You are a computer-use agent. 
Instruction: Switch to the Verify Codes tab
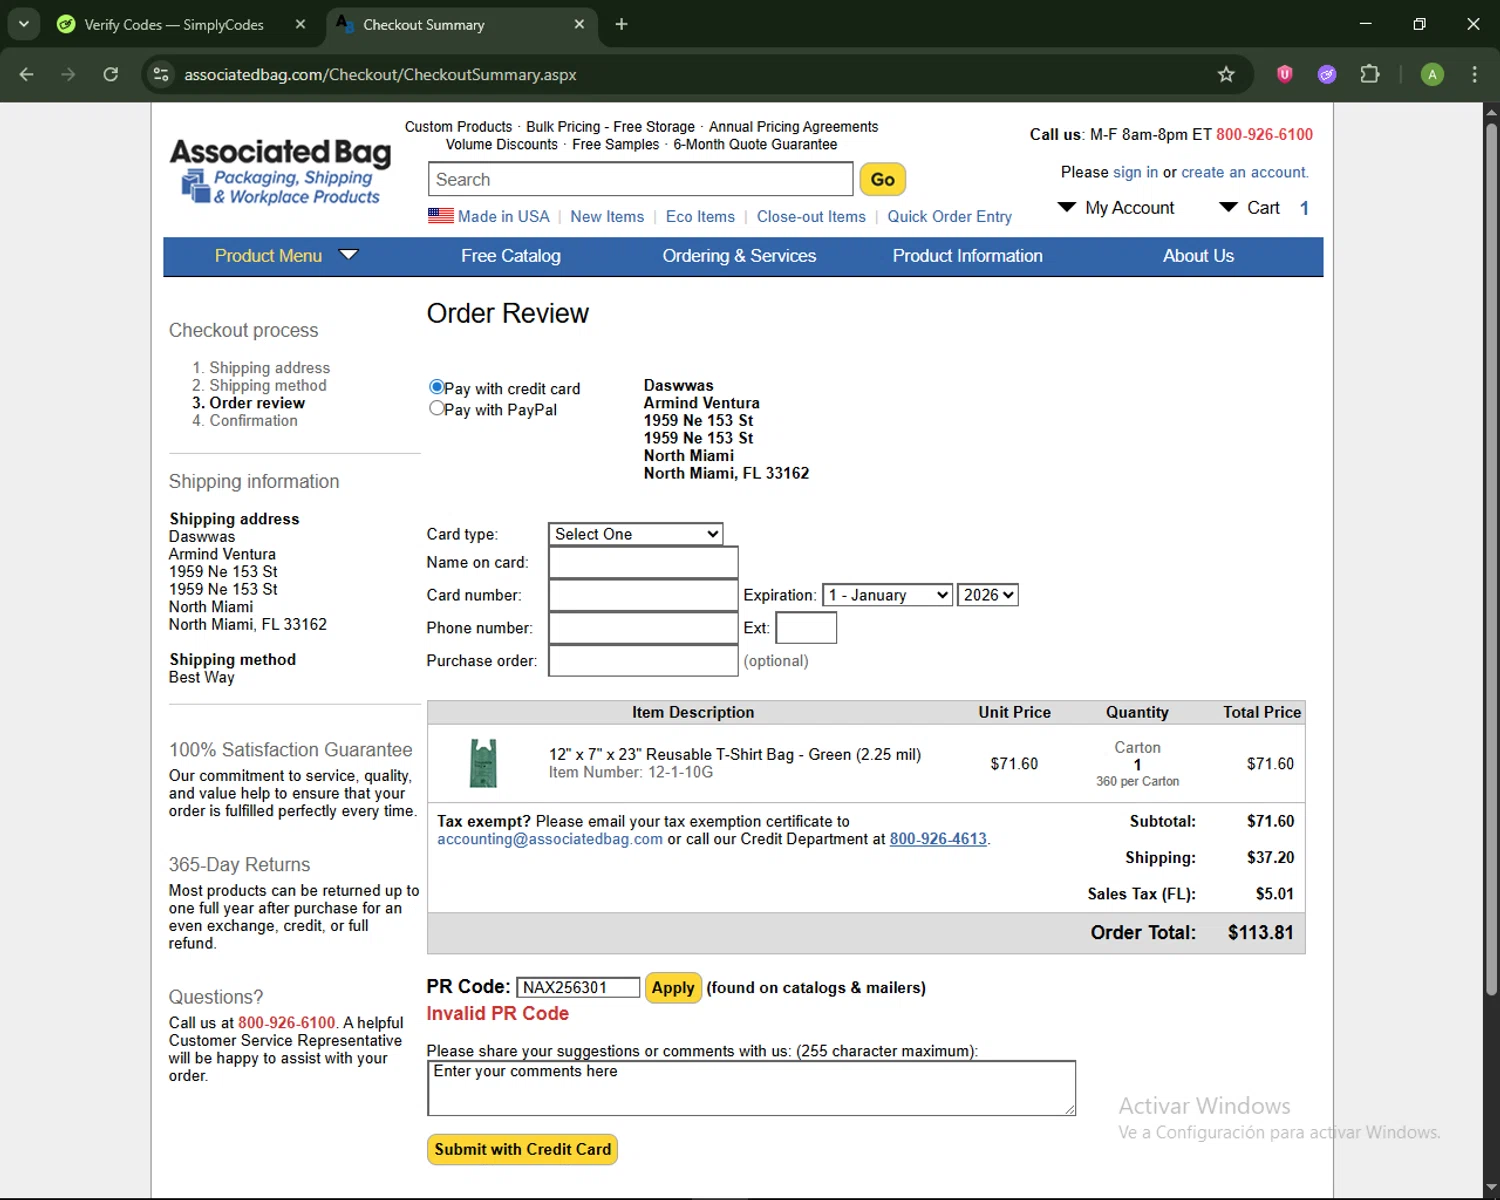(174, 24)
